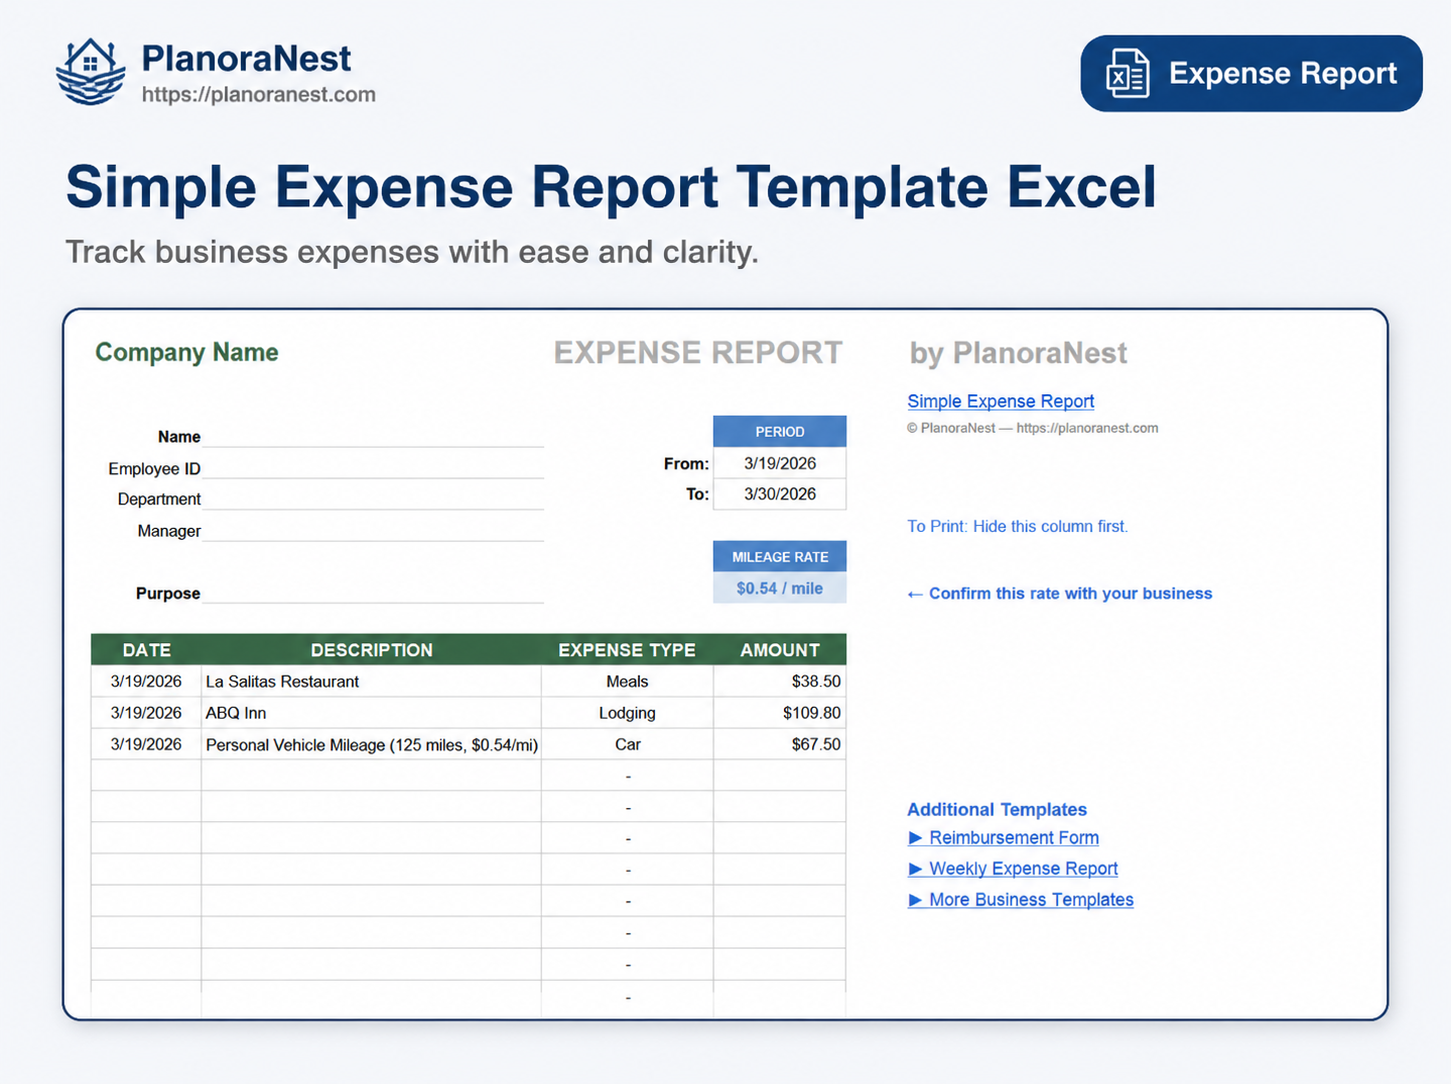The height and width of the screenshot is (1084, 1451).
Task: Open the Meals expense type cell
Action: [627, 681]
